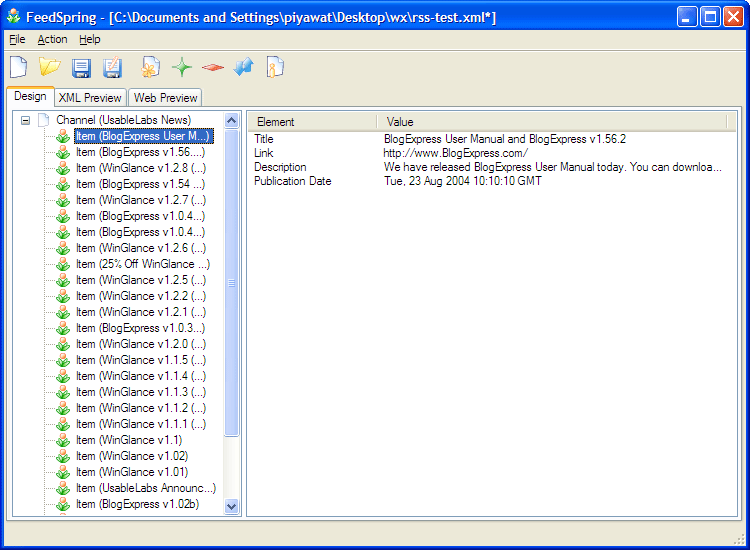Click icon beside Item (25% Off WinGlance ...)
The height and width of the screenshot is (550, 750).
(x=63, y=264)
